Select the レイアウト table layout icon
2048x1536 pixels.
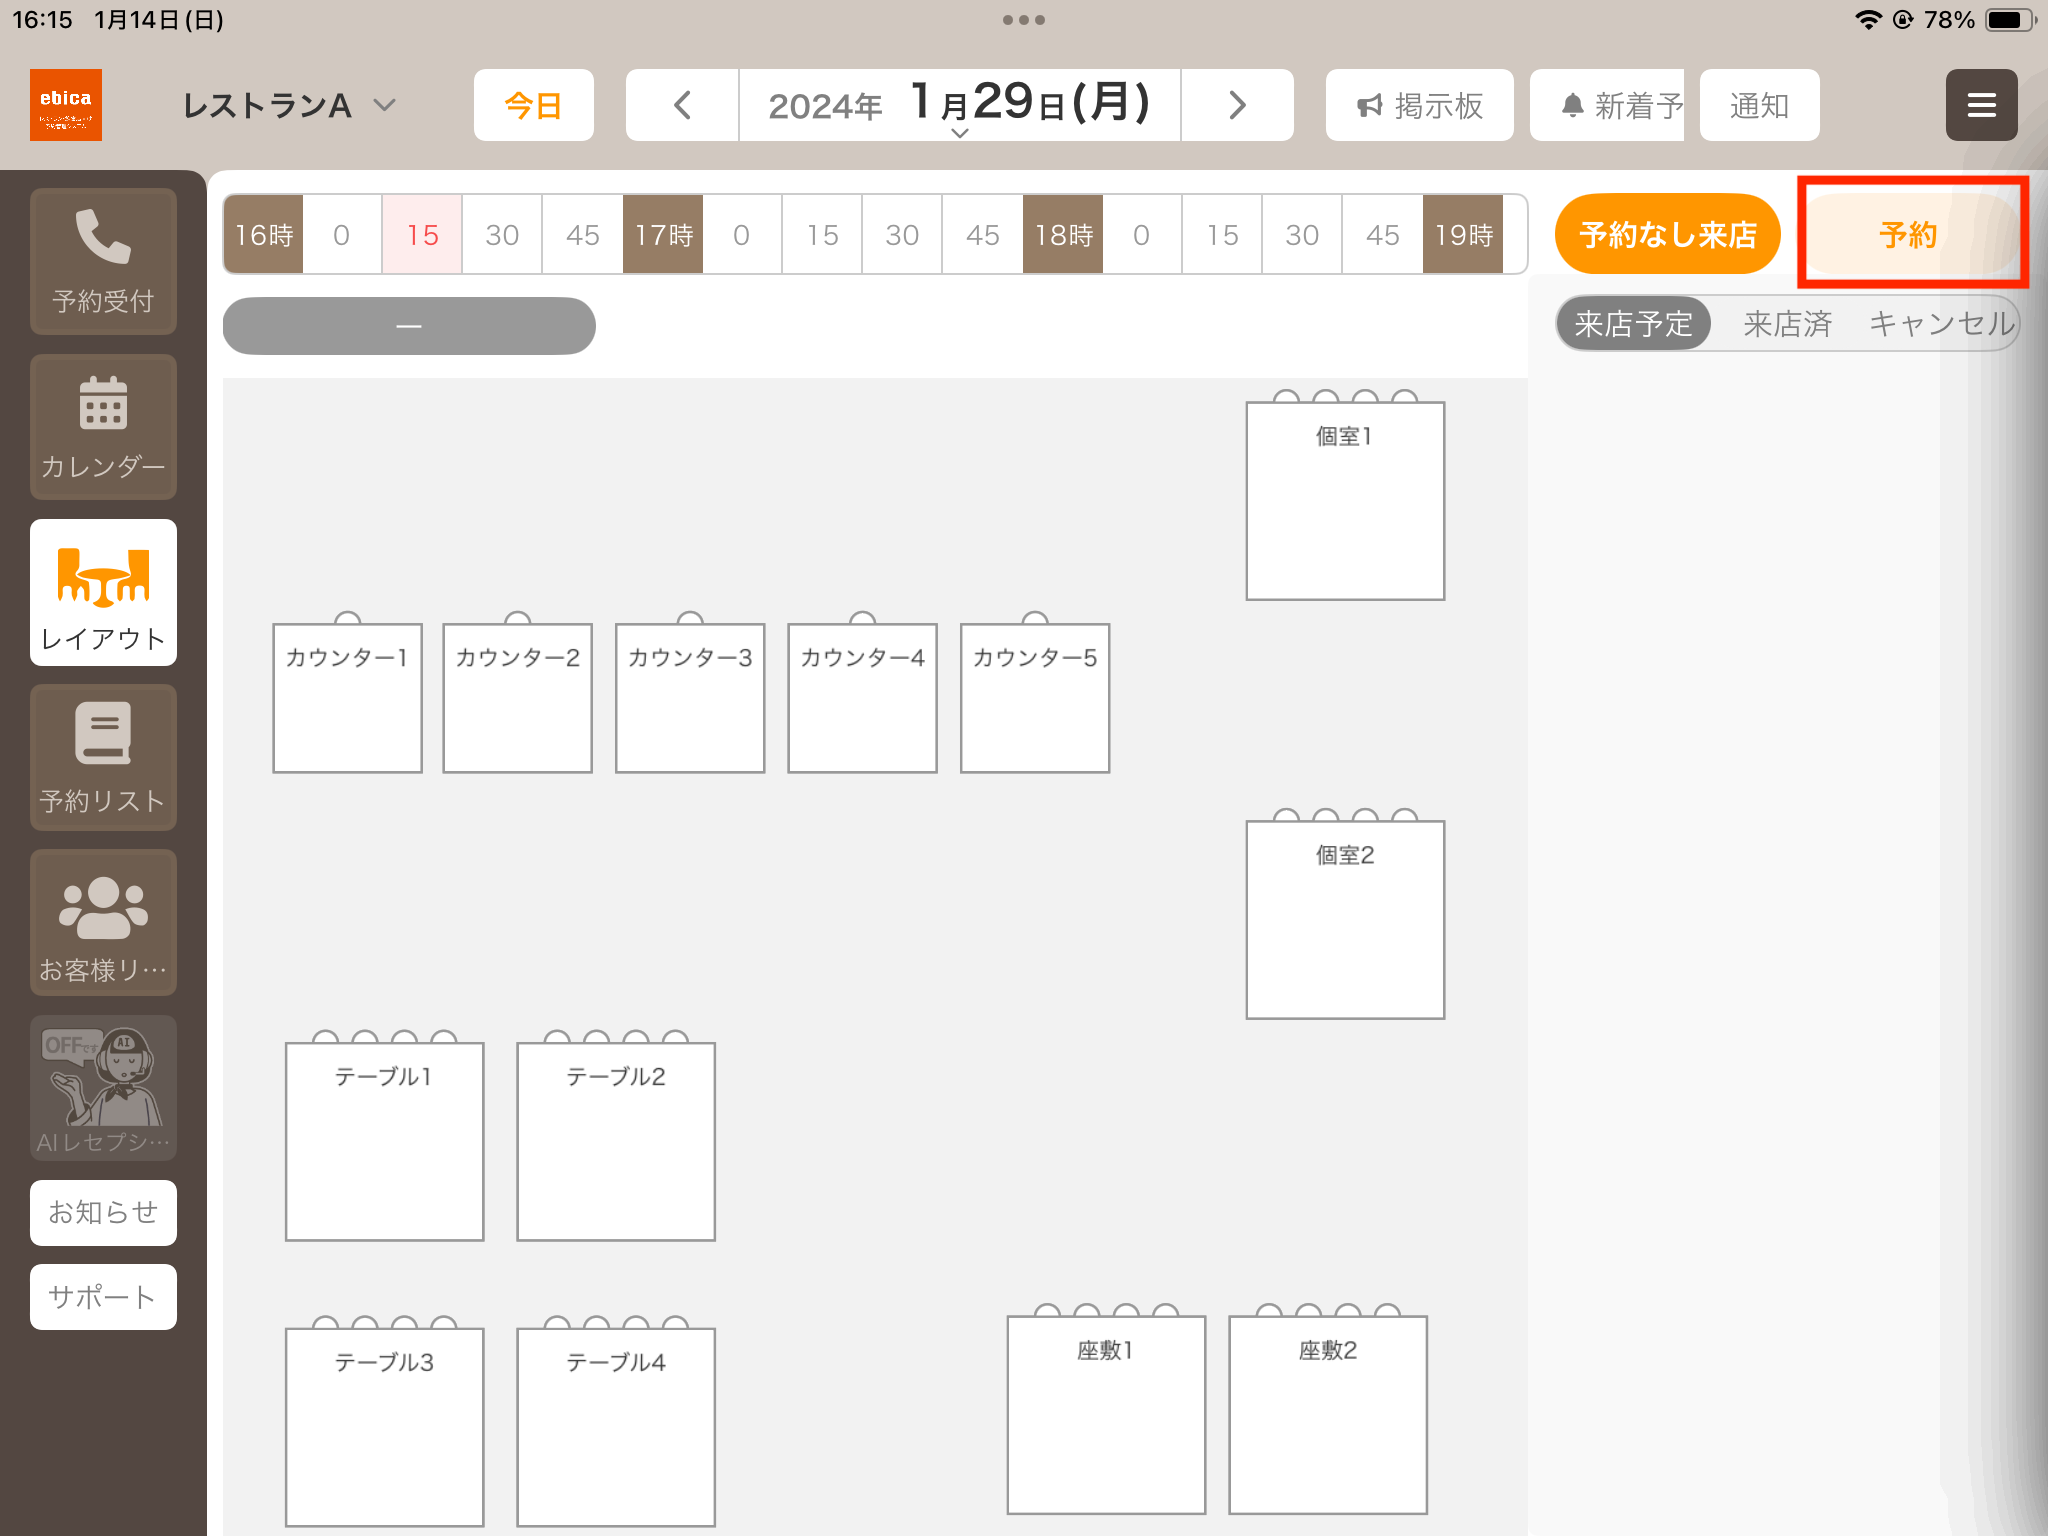click(103, 592)
